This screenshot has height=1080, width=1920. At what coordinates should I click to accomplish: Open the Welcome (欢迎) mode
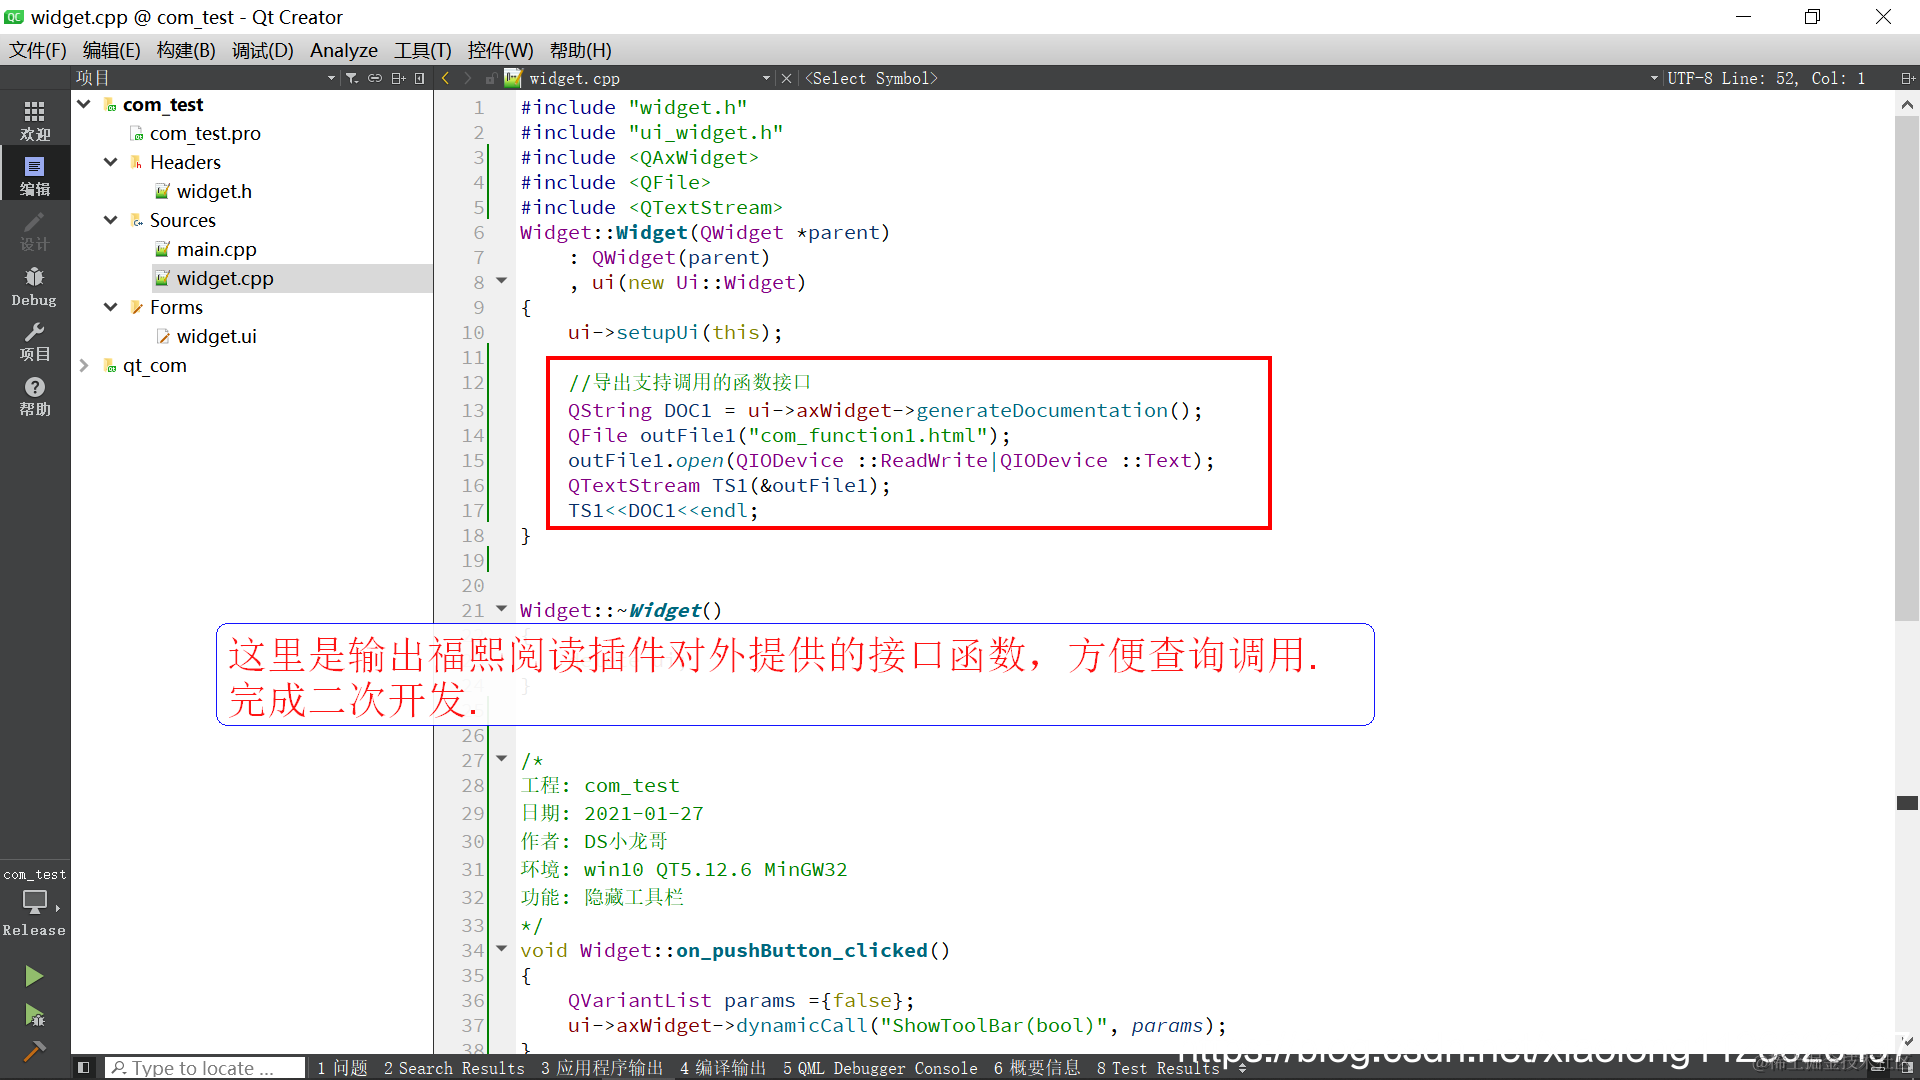pyautogui.click(x=34, y=120)
